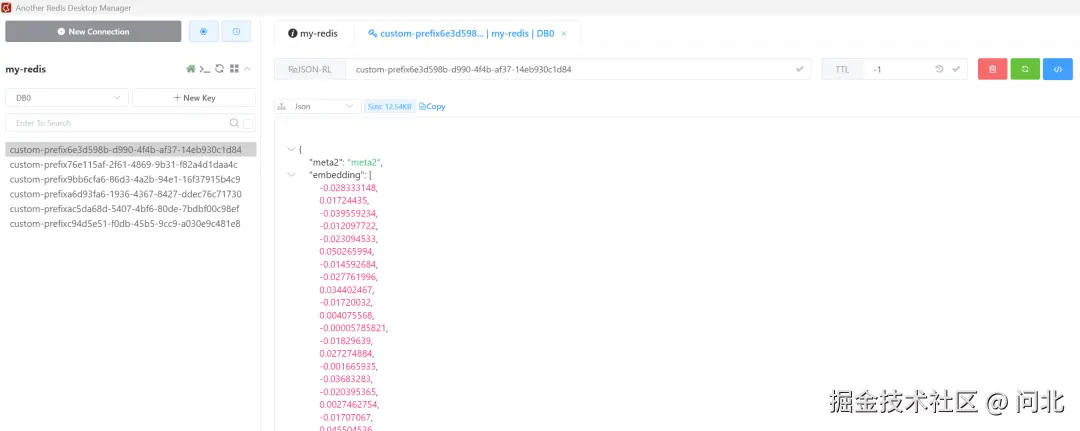
Task: Toggle the exact search checkbox
Action: coord(248,123)
